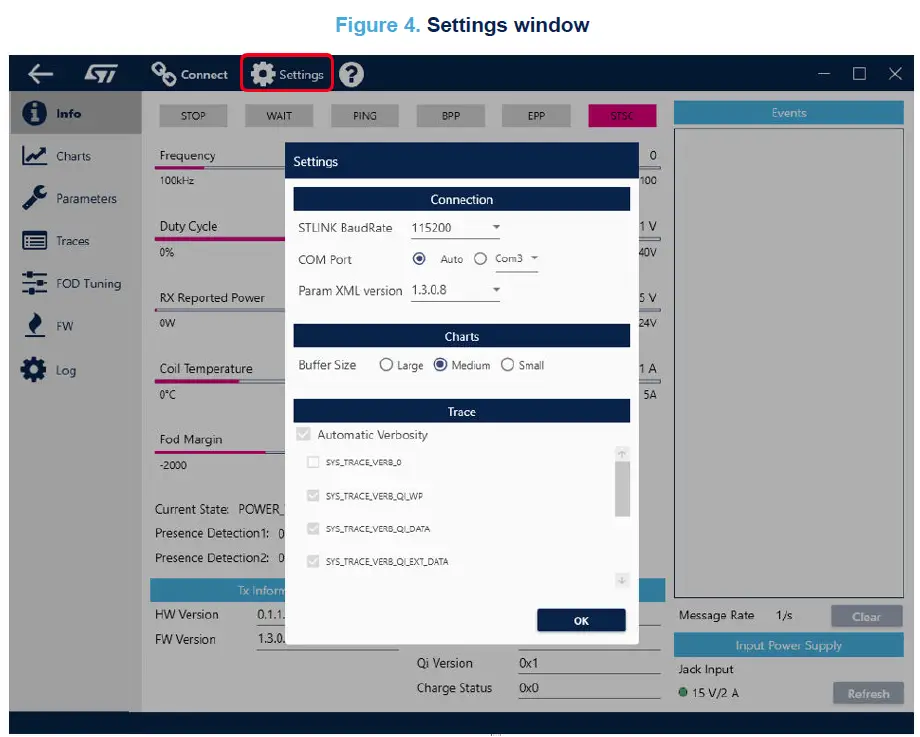The width and height of the screenshot is (920, 737).
Task: Open the Com3 port dropdown
Action: tap(534, 259)
